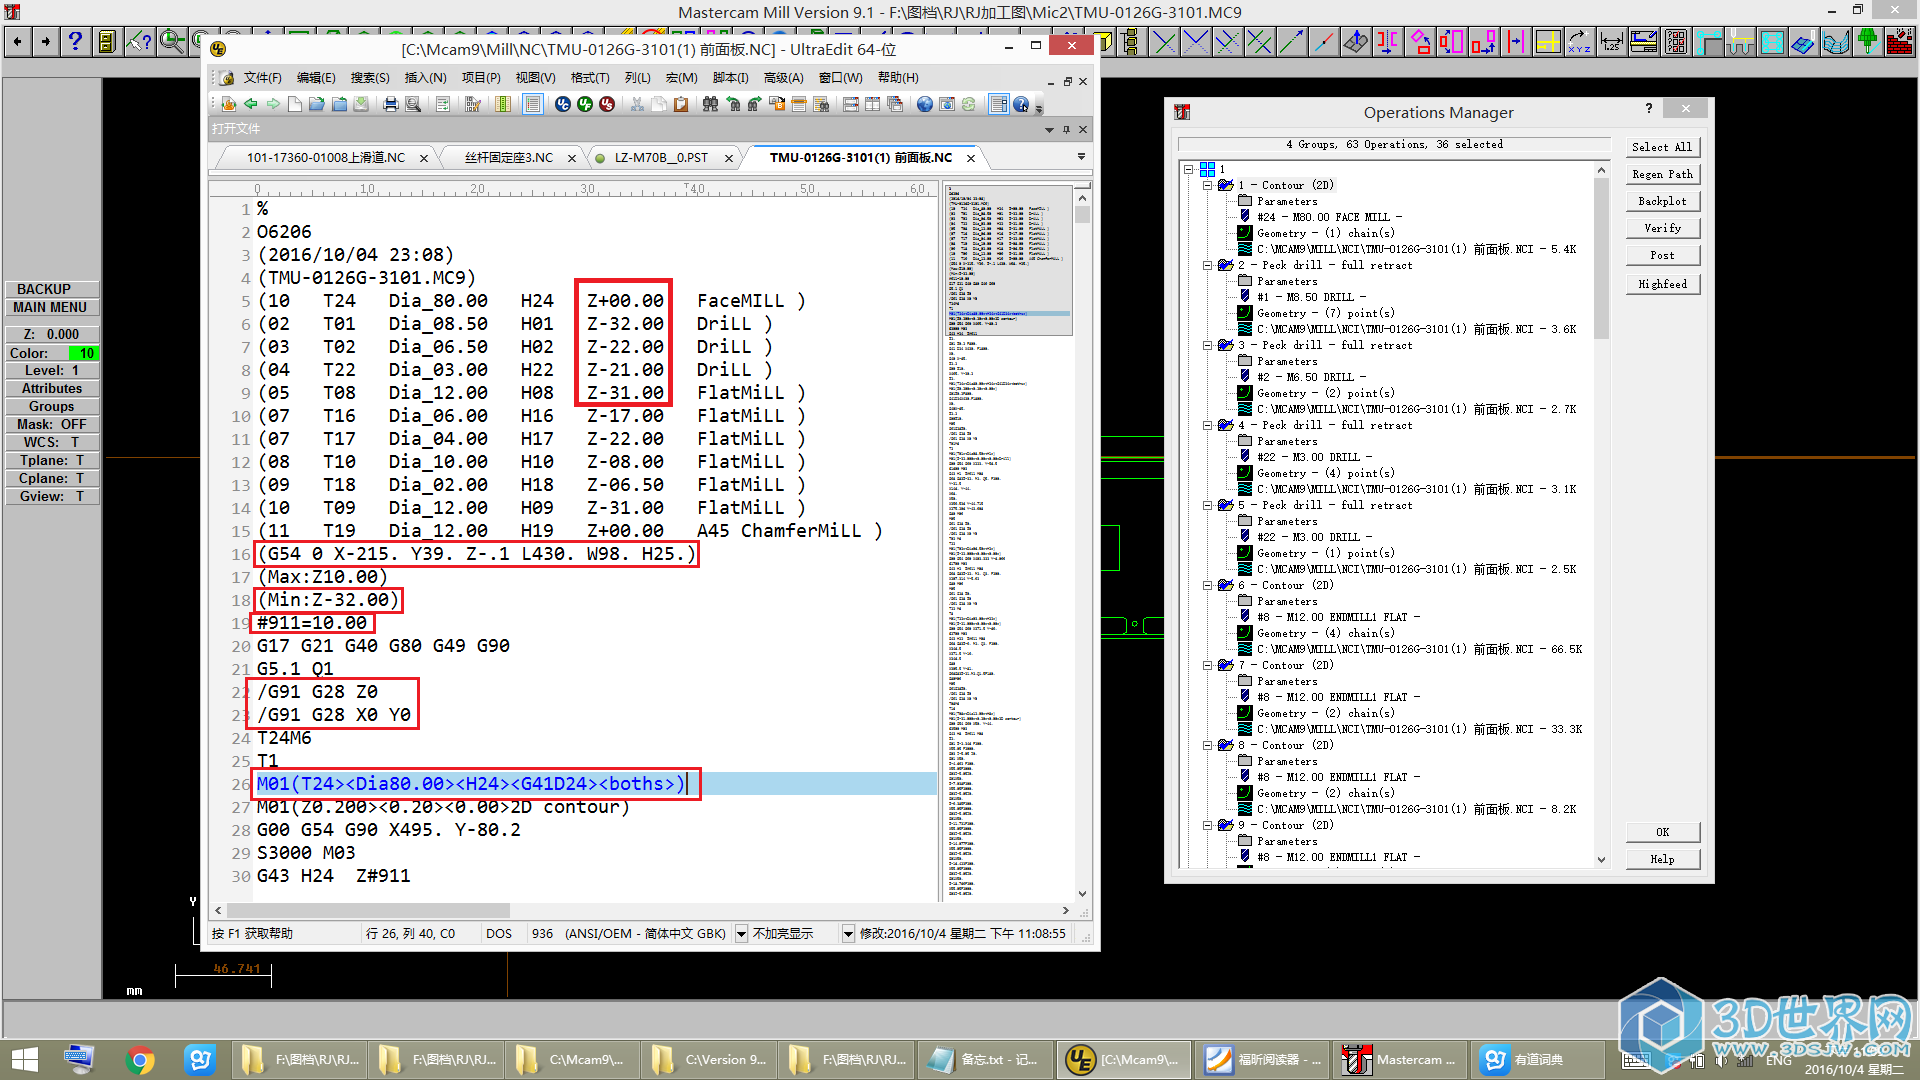Image resolution: width=1920 pixels, height=1080 pixels.
Task: Click Mastercam 1.25 dimension icon
Action: coord(1612,42)
